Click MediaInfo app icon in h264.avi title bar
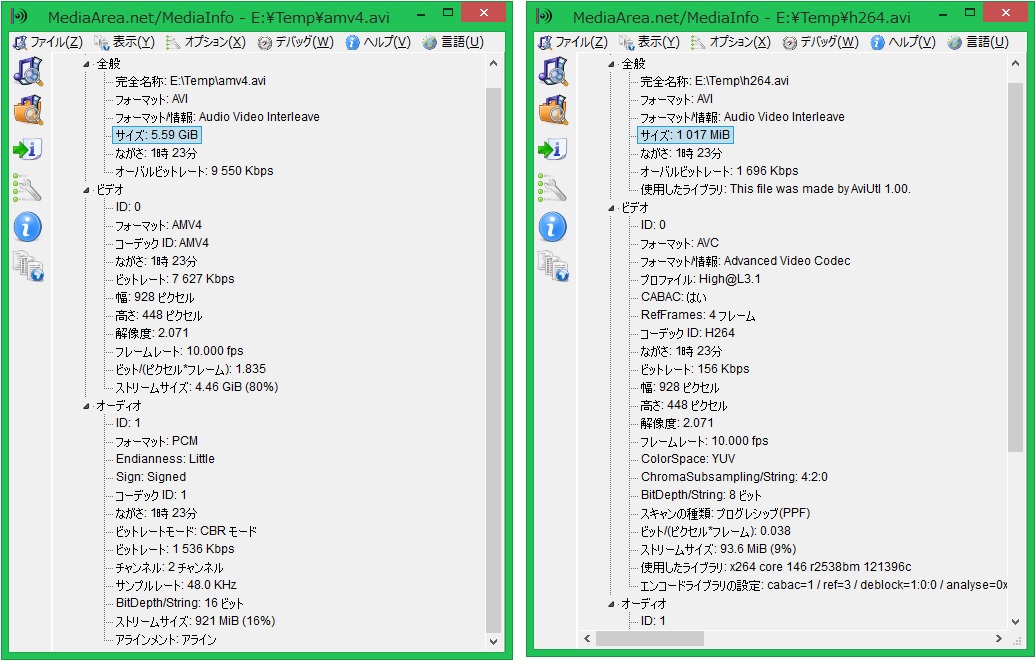This screenshot has width=1036, height=661. (544, 16)
